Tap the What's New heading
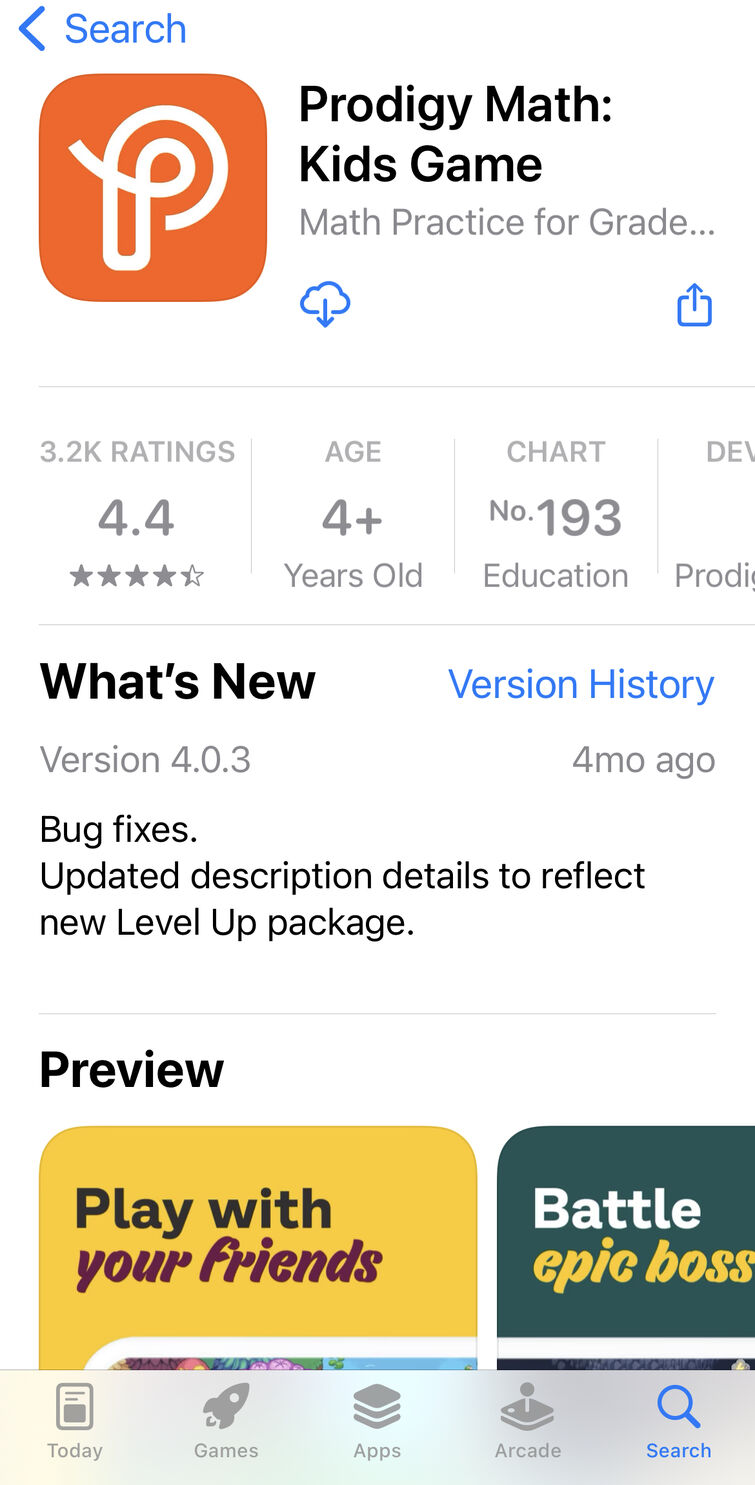This screenshot has height=1485, width=755. [x=177, y=682]
